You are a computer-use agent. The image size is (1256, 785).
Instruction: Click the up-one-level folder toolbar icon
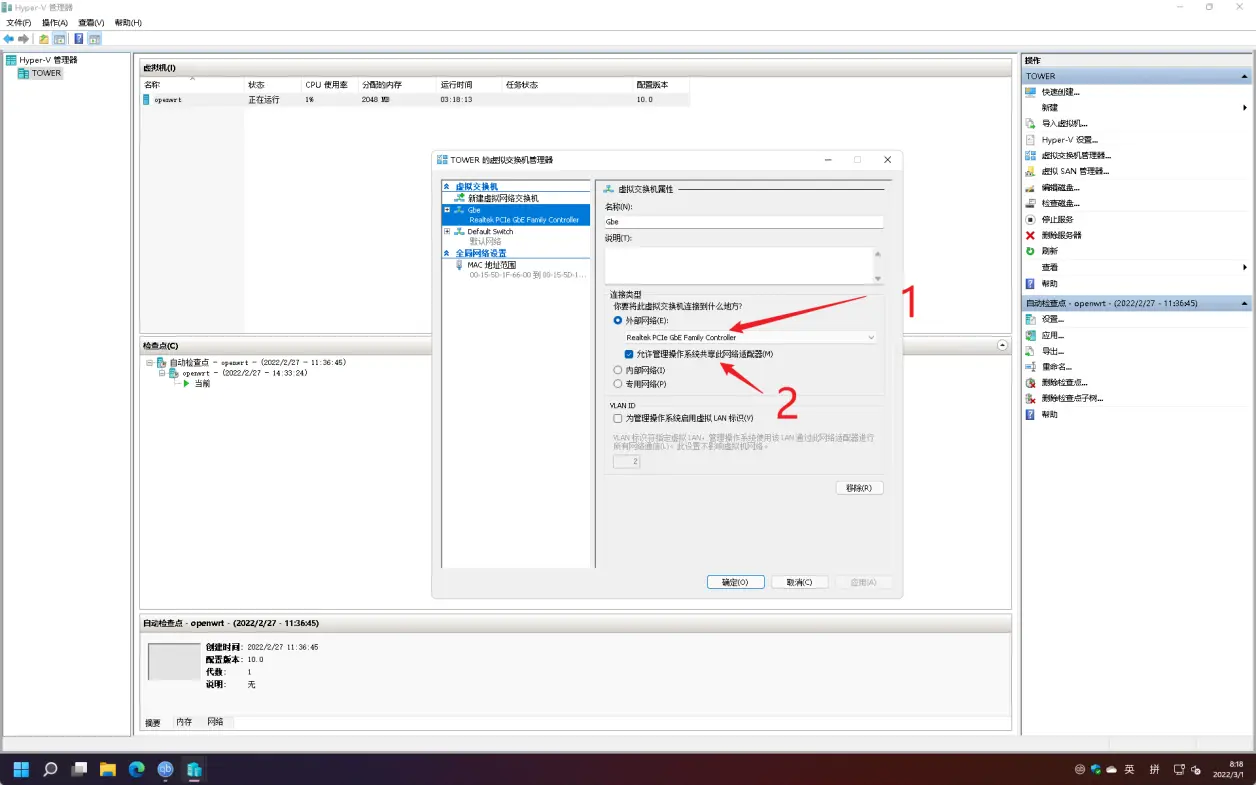[x=44, y=39]
